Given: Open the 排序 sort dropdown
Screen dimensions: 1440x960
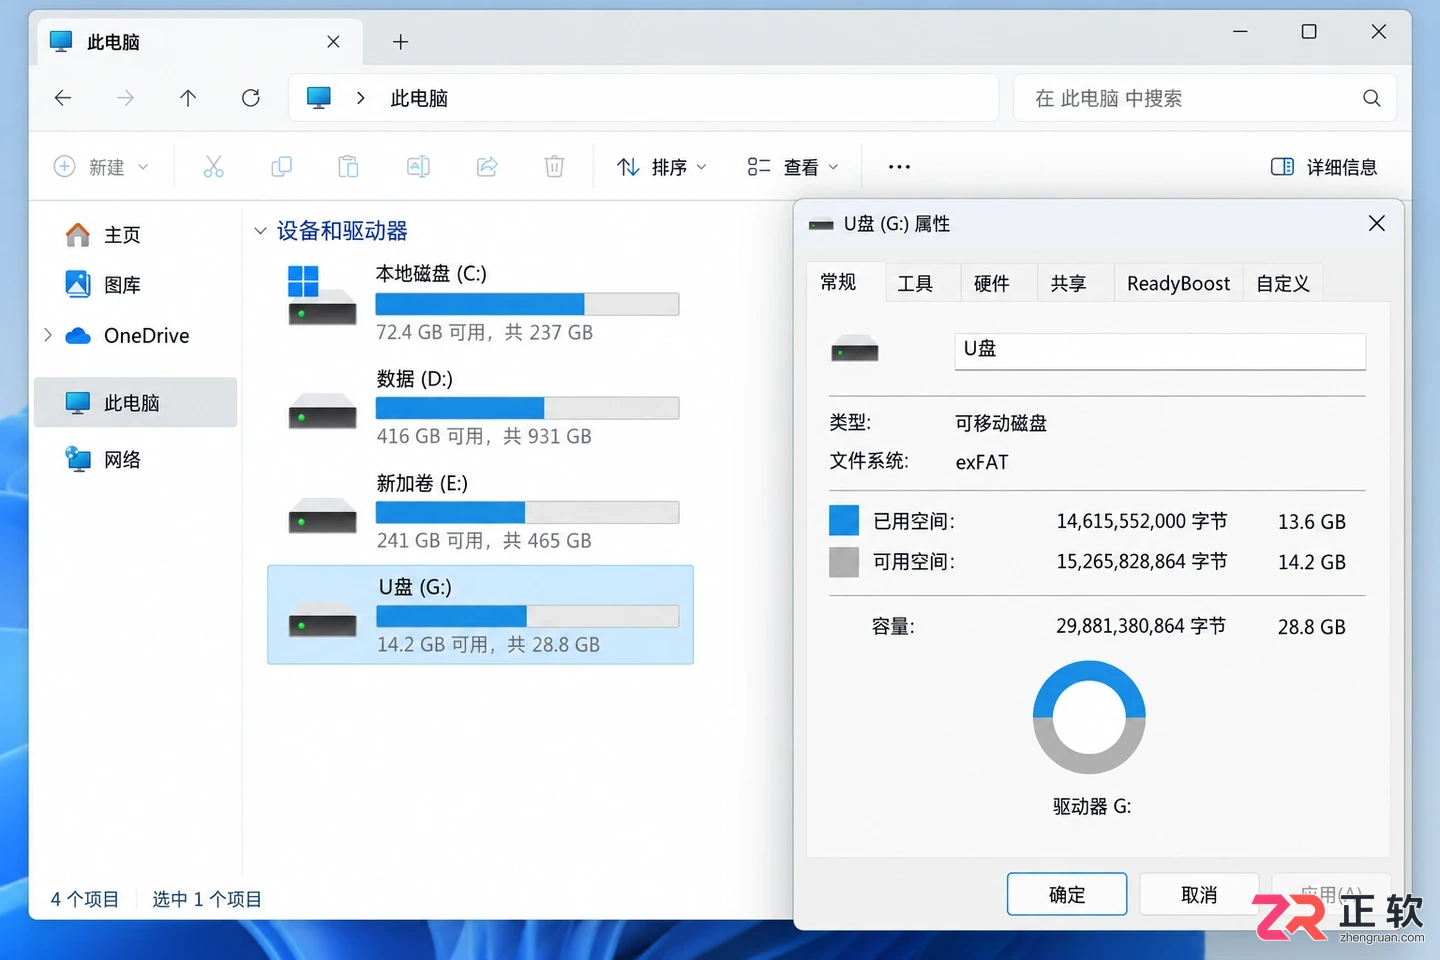Looking at the screenshot, I should (662, 167).
